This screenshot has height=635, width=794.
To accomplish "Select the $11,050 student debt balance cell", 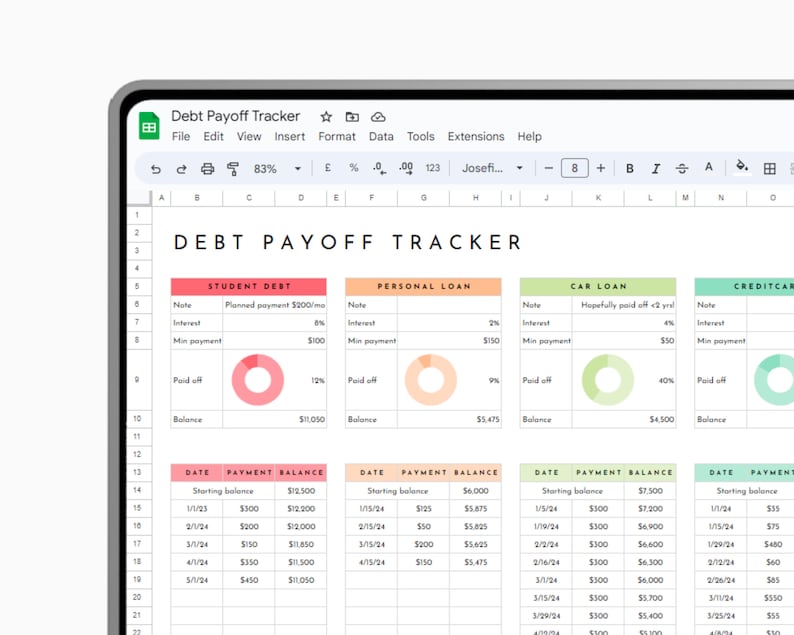I will click(x=275, y=419).
